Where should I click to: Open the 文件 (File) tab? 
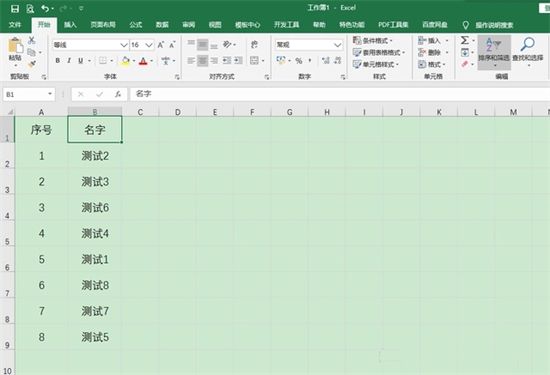click(x=15, y=25)
